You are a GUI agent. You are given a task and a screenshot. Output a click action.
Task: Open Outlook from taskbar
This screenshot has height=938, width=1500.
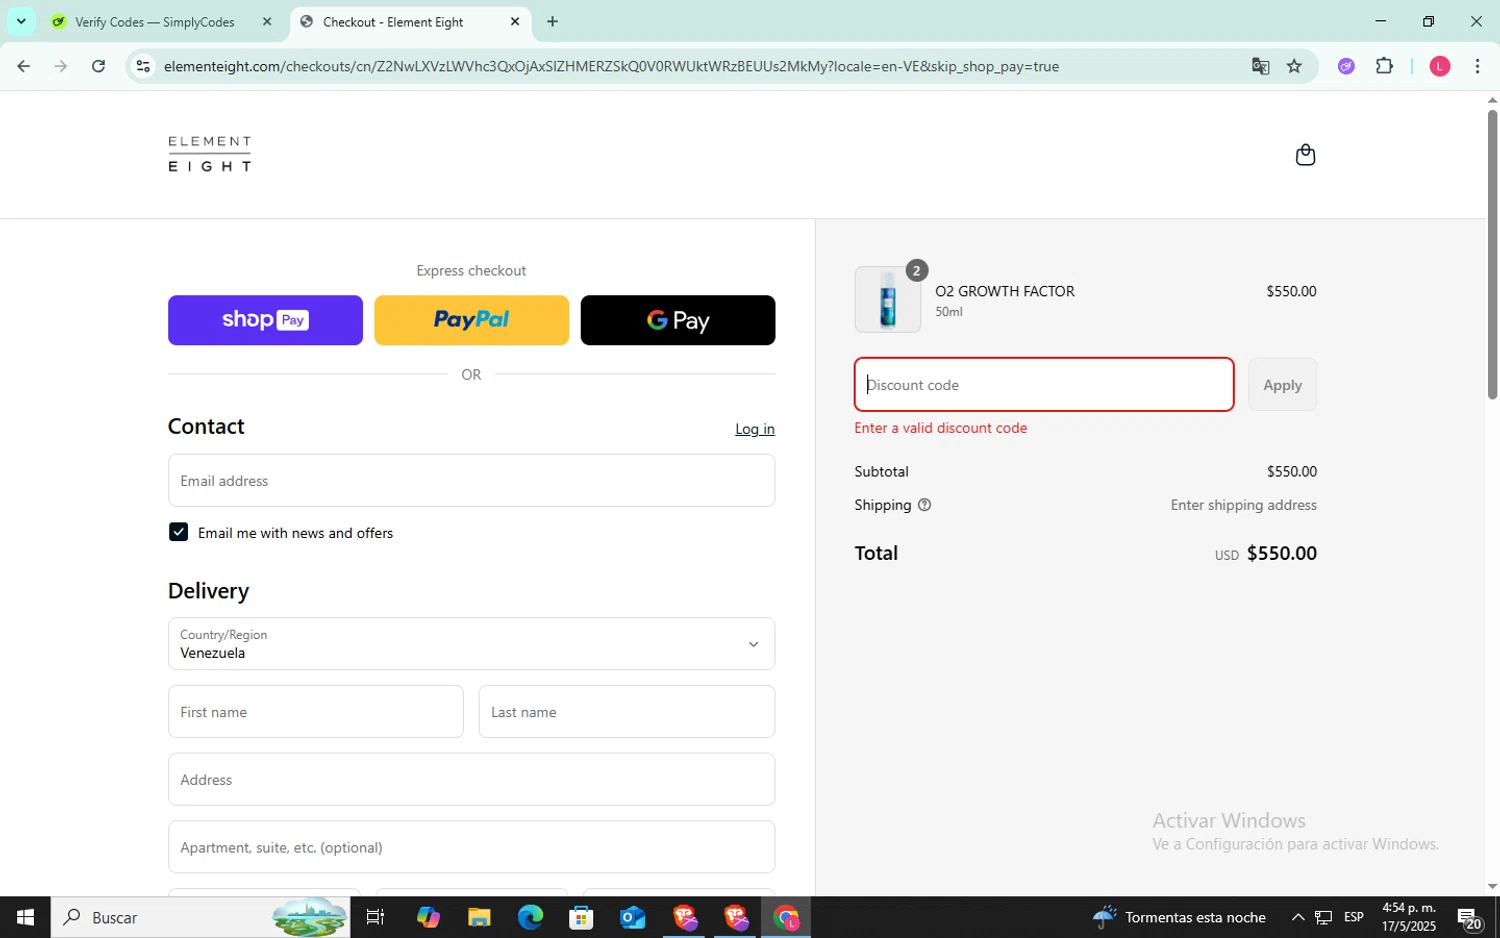pyautogui.click(x=632, y=917)
